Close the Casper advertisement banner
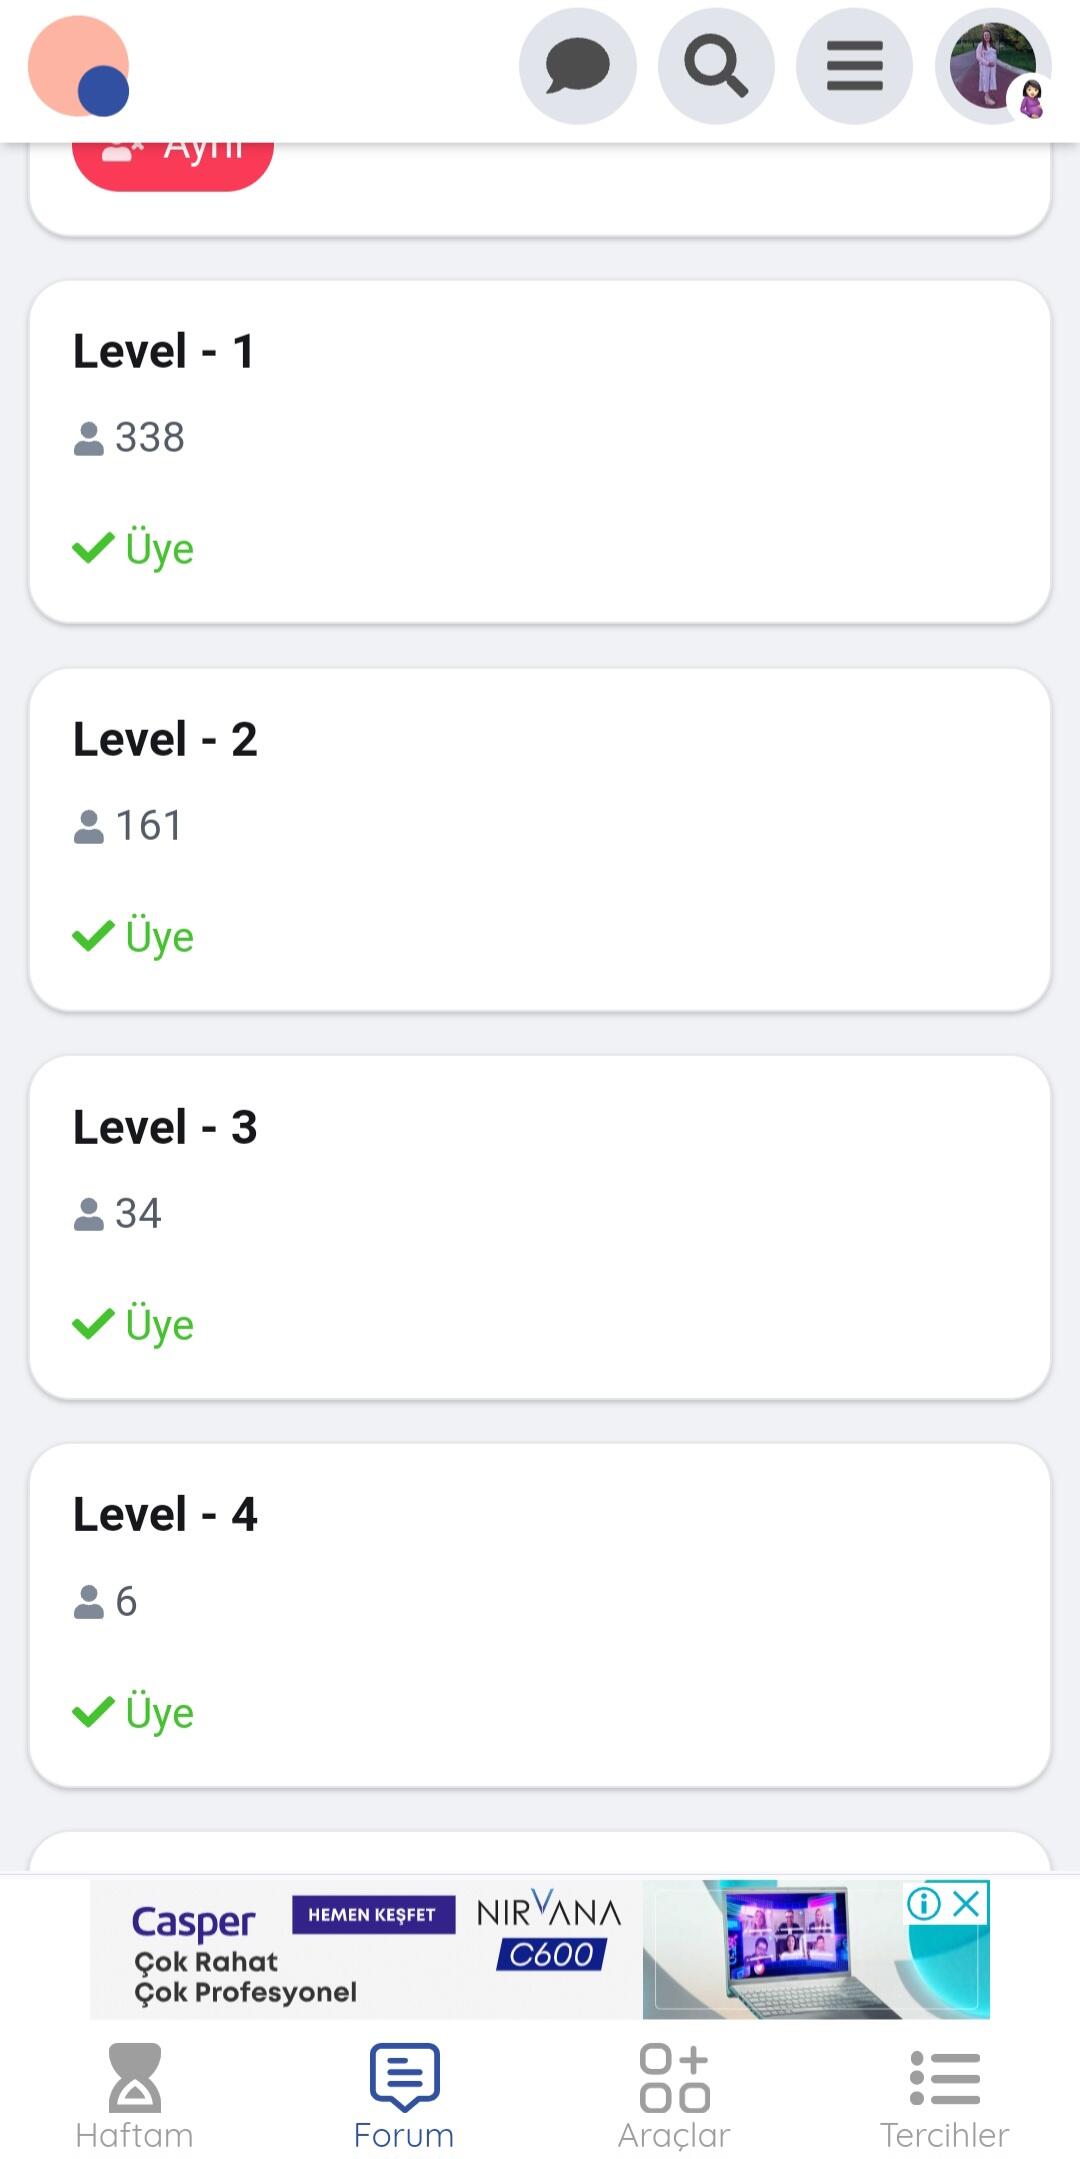The image size is (1080, 2159). coord(966,1903)
